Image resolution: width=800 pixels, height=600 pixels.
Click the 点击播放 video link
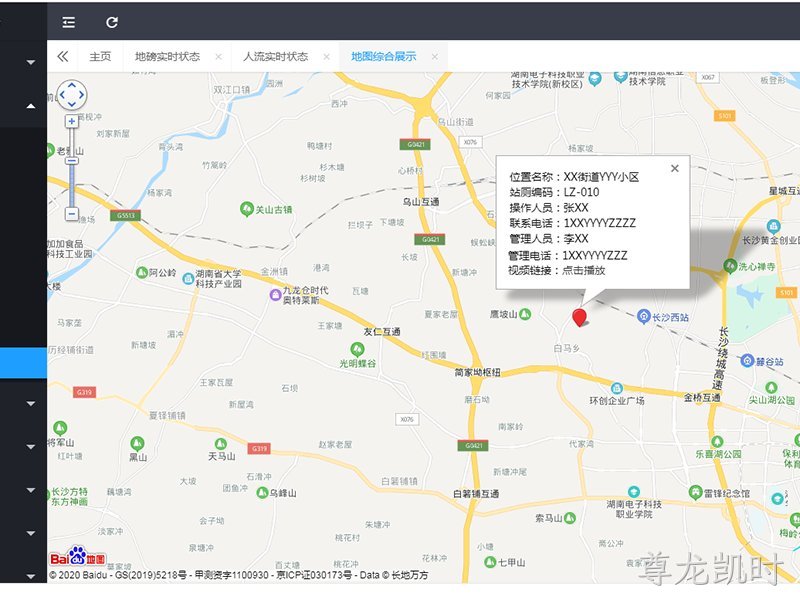point(584,270)
